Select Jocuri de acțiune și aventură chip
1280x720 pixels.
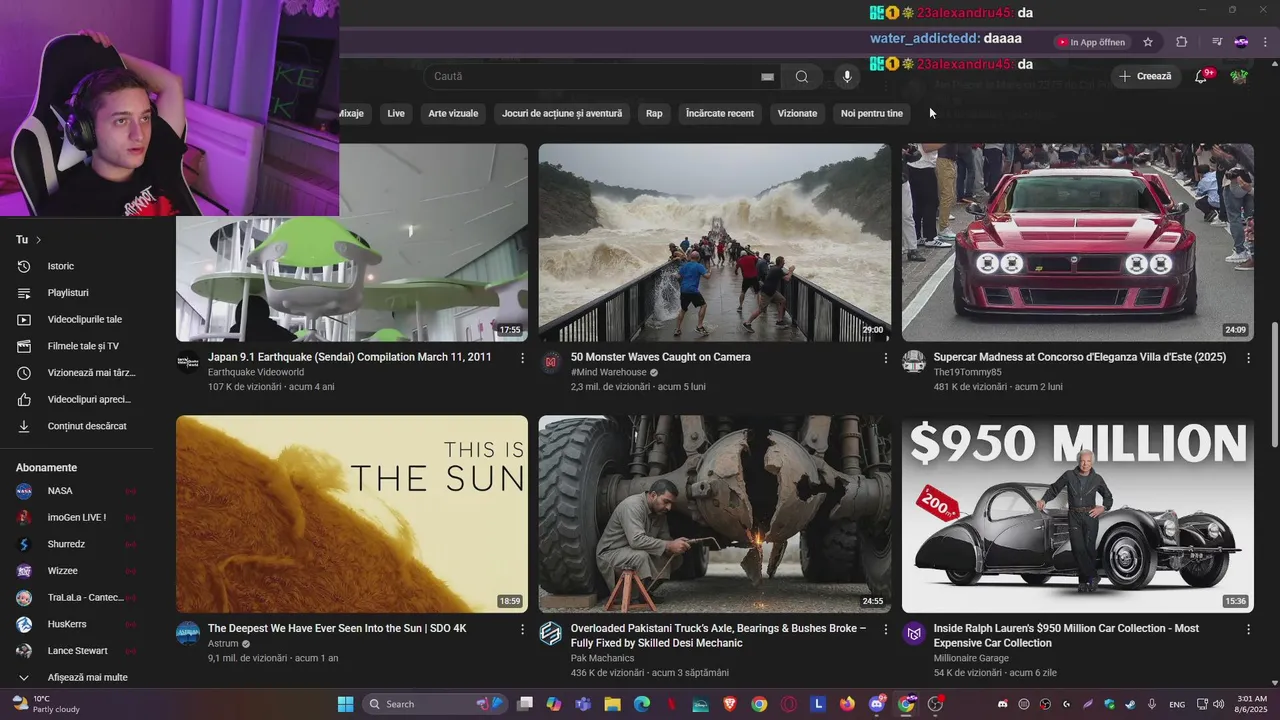[562, 113]
